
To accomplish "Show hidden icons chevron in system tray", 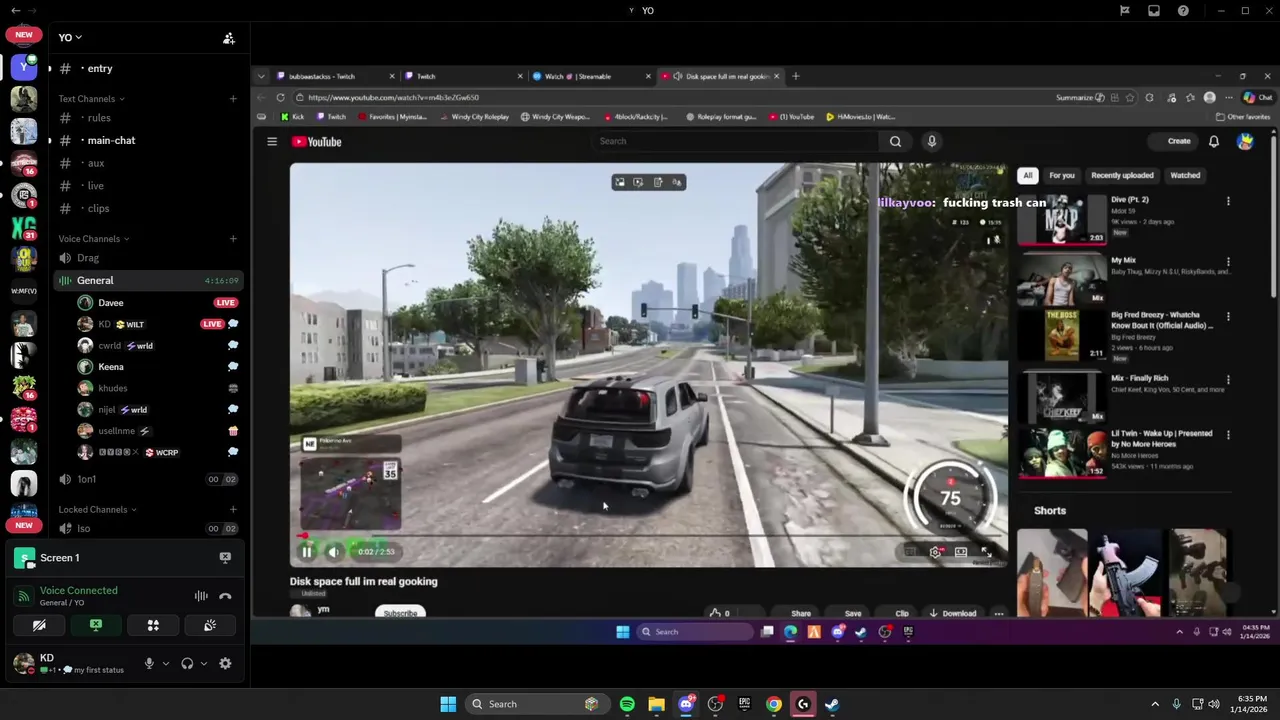I will [1155, 704].
